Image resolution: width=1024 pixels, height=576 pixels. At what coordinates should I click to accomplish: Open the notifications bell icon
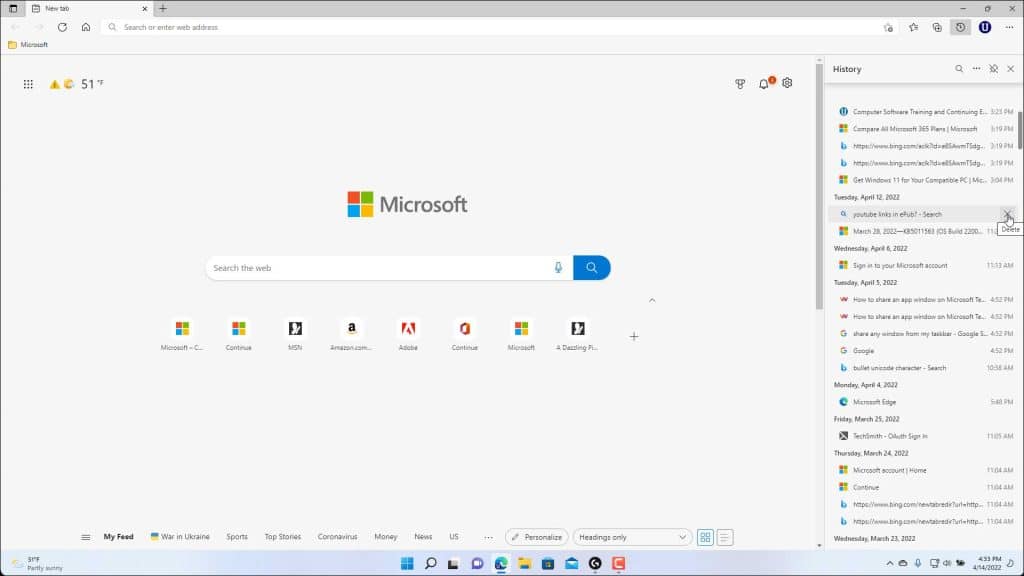[764, 84]
